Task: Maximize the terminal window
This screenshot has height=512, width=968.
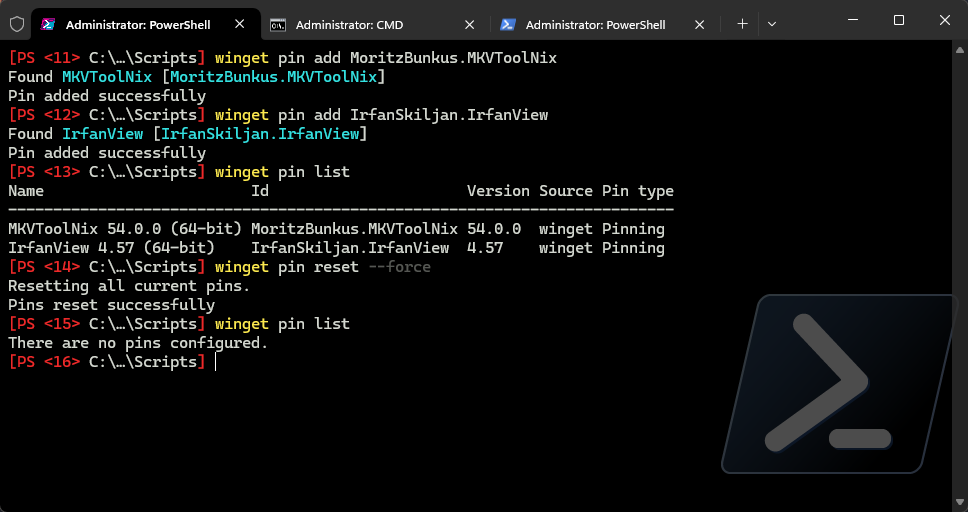Action: click(x=899, y=20)
